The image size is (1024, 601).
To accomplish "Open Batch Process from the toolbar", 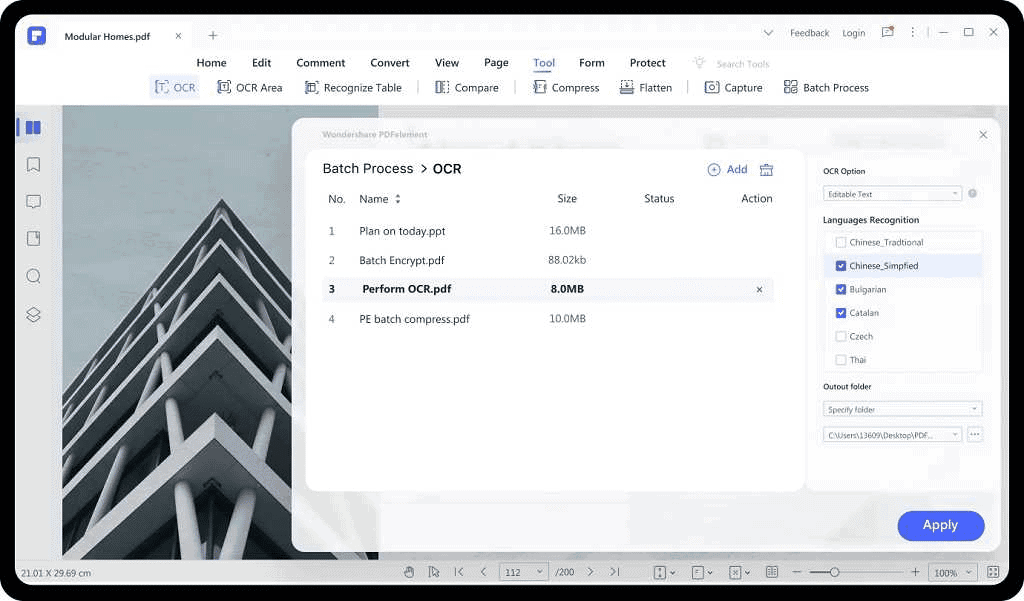I will (x=826, y=87).
